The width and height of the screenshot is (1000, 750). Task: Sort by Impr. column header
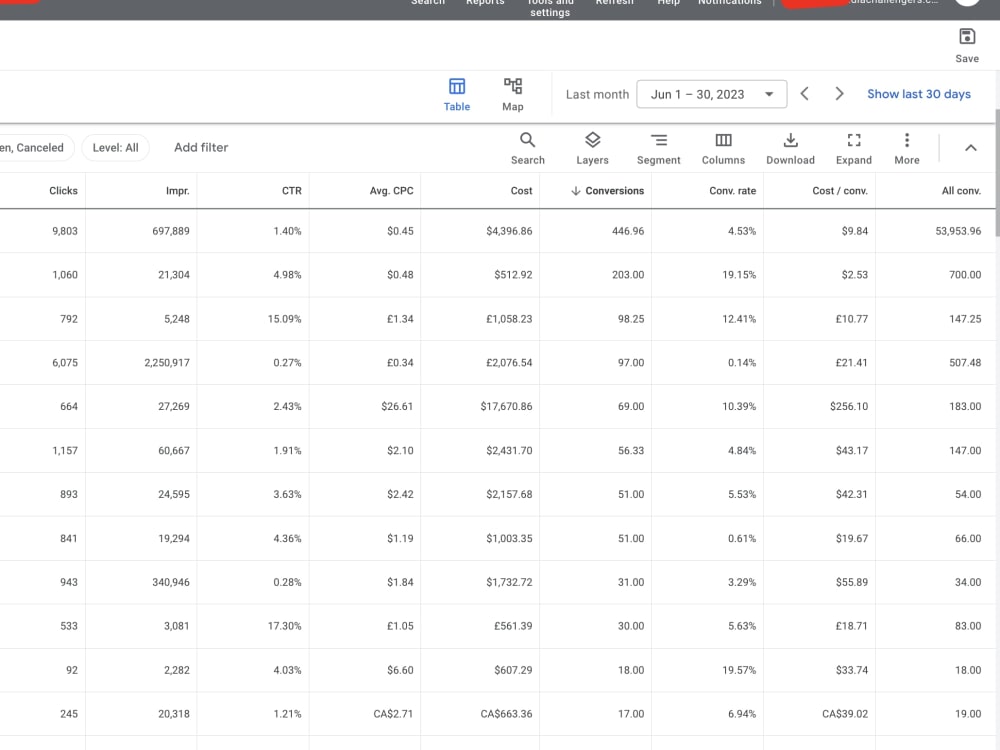[177, 191]
